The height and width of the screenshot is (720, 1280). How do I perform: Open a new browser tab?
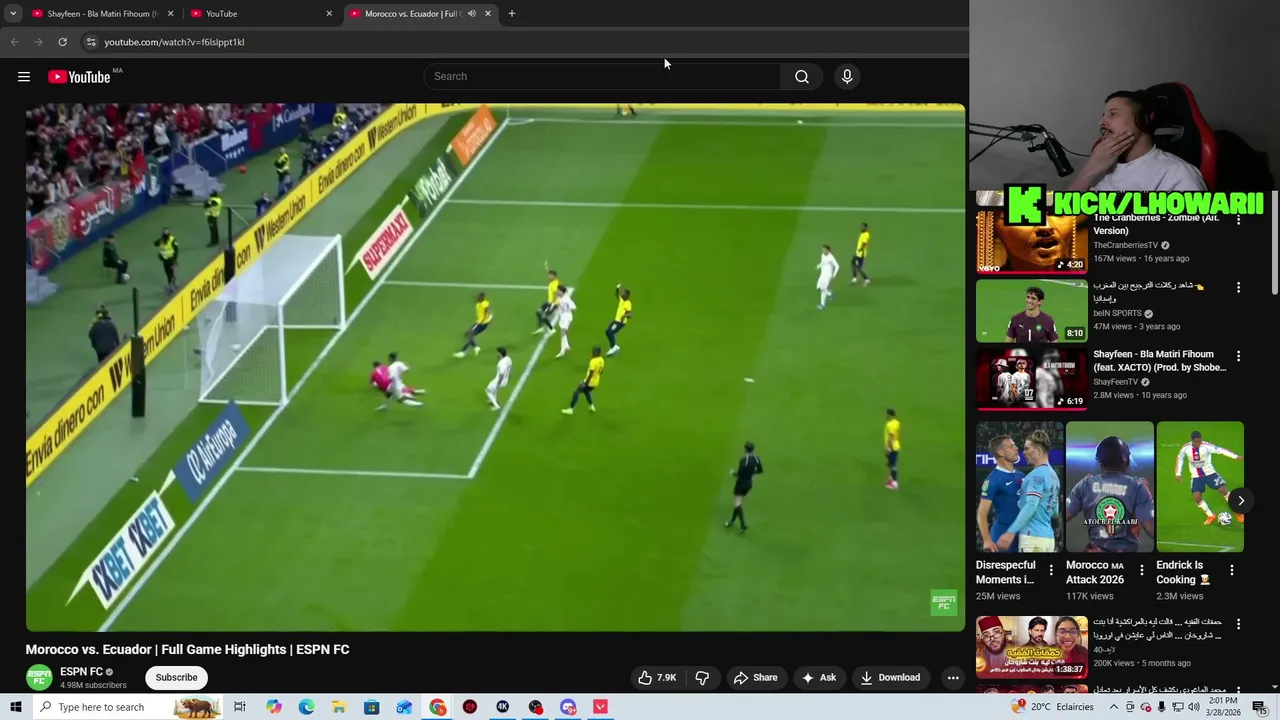pyautogui.click(x=512, y=14)
